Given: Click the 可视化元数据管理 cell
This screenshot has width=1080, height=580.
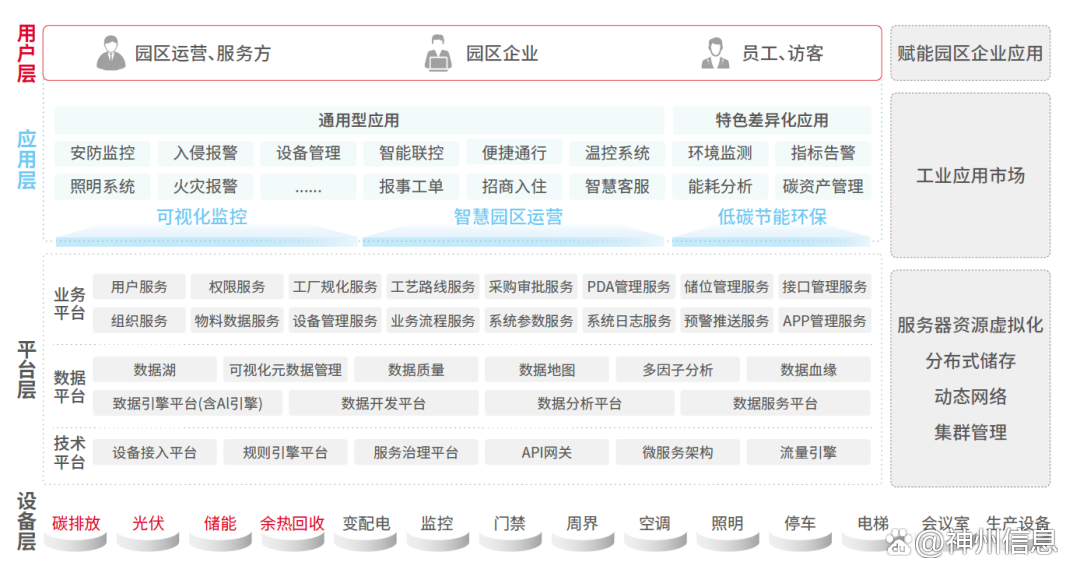Looking at the screenshot, I should 285,370.
